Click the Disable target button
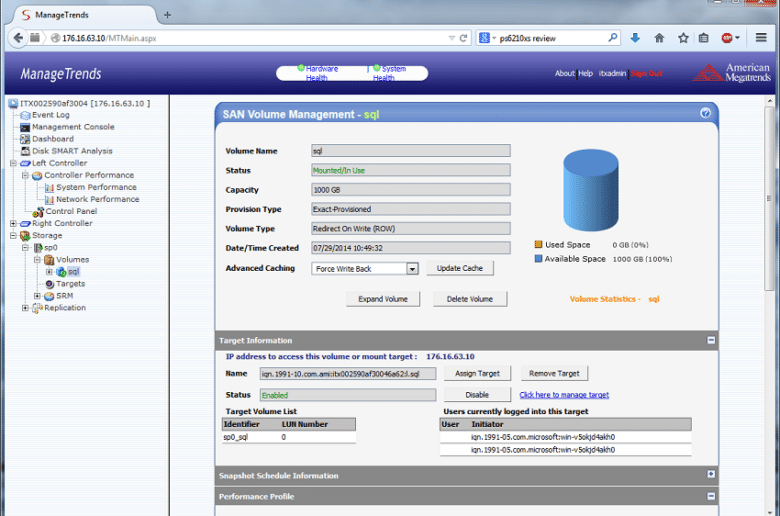780x516 pixels. tap(477, 395)
